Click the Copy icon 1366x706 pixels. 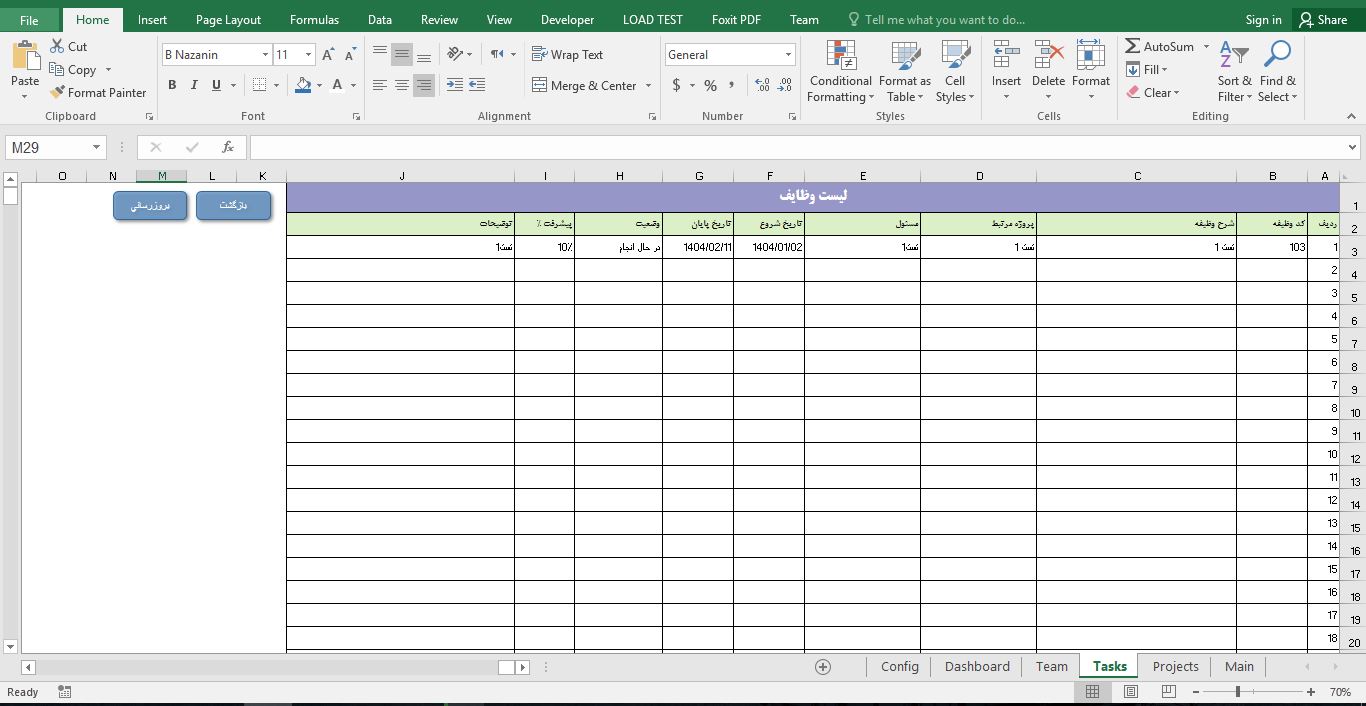coord(57,70)
